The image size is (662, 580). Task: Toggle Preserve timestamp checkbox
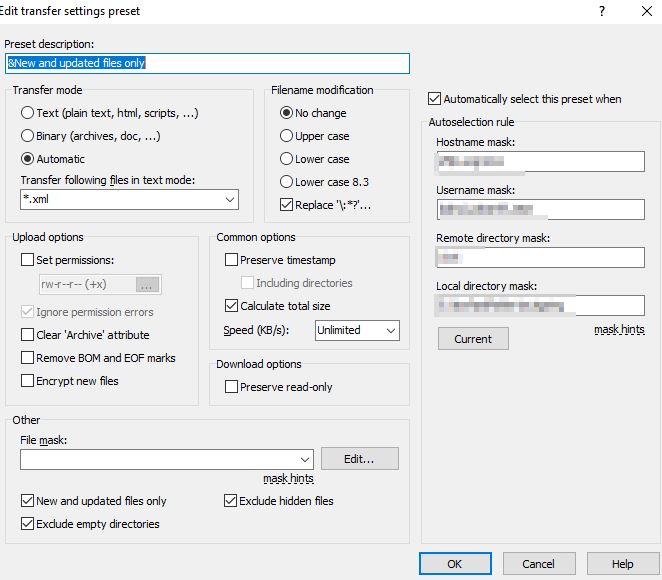pyautogui.click(x=232, y=260)
